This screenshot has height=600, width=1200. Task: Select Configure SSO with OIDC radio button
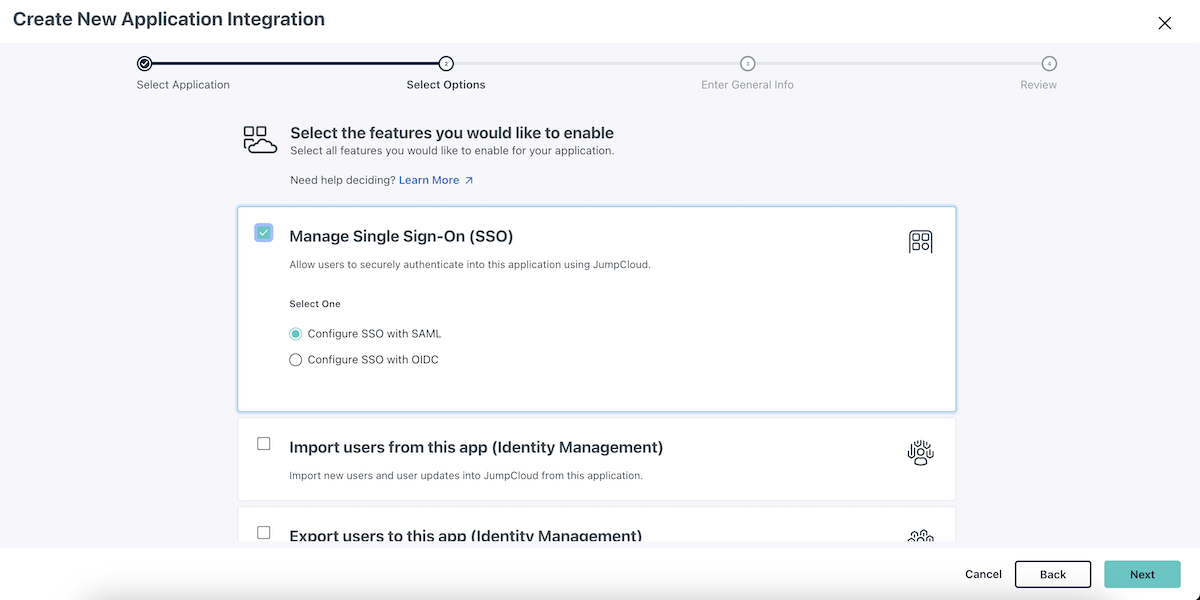(x=296, y=360)
